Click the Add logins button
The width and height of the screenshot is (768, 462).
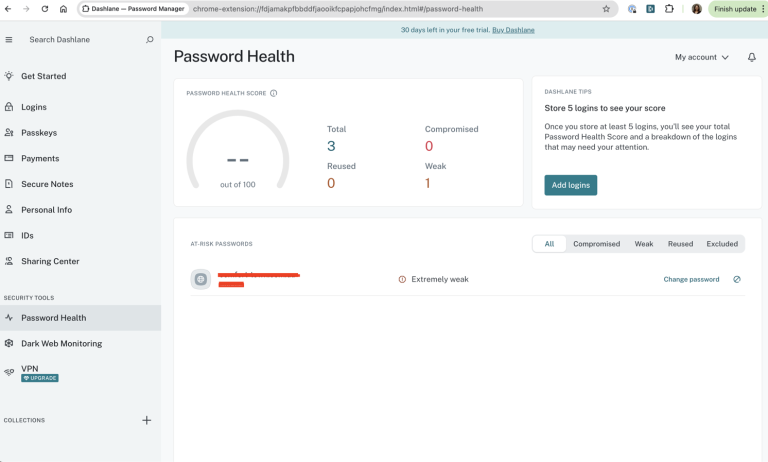(x=571, y=185)
